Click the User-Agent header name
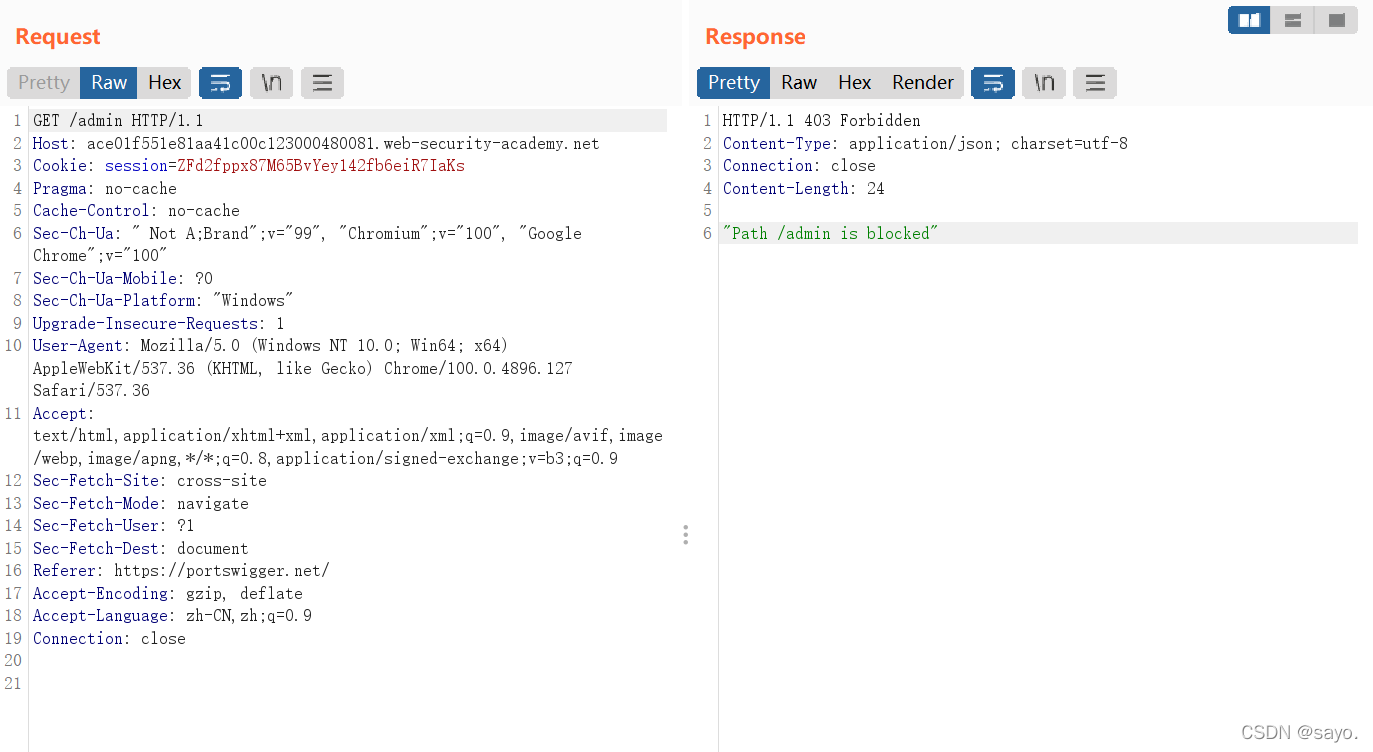Screen dimensions: 1373x752 tap(78, 346)
